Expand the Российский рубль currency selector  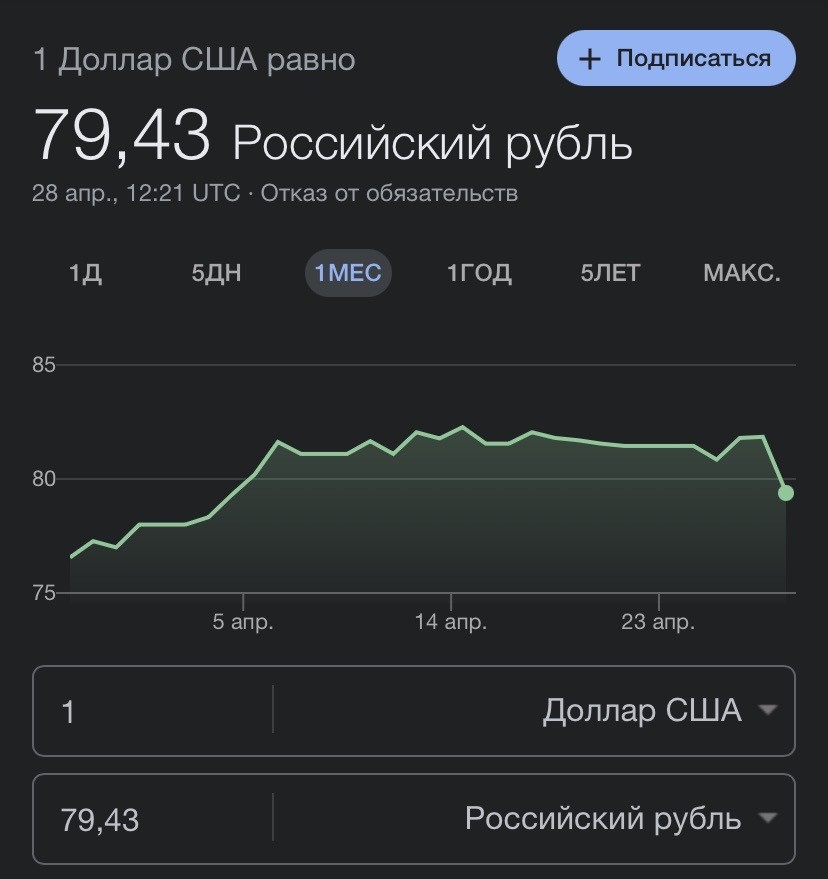point(621,818)
